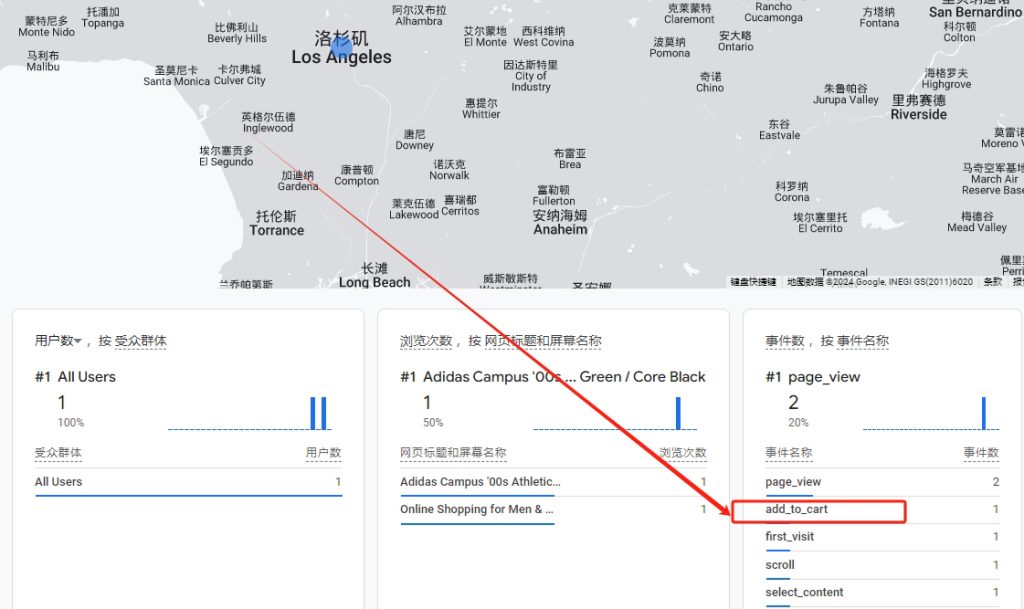Viewport: 1024px width, 609px height.
Task: Select the add_to_cart event row
Action: click(797, 510)
